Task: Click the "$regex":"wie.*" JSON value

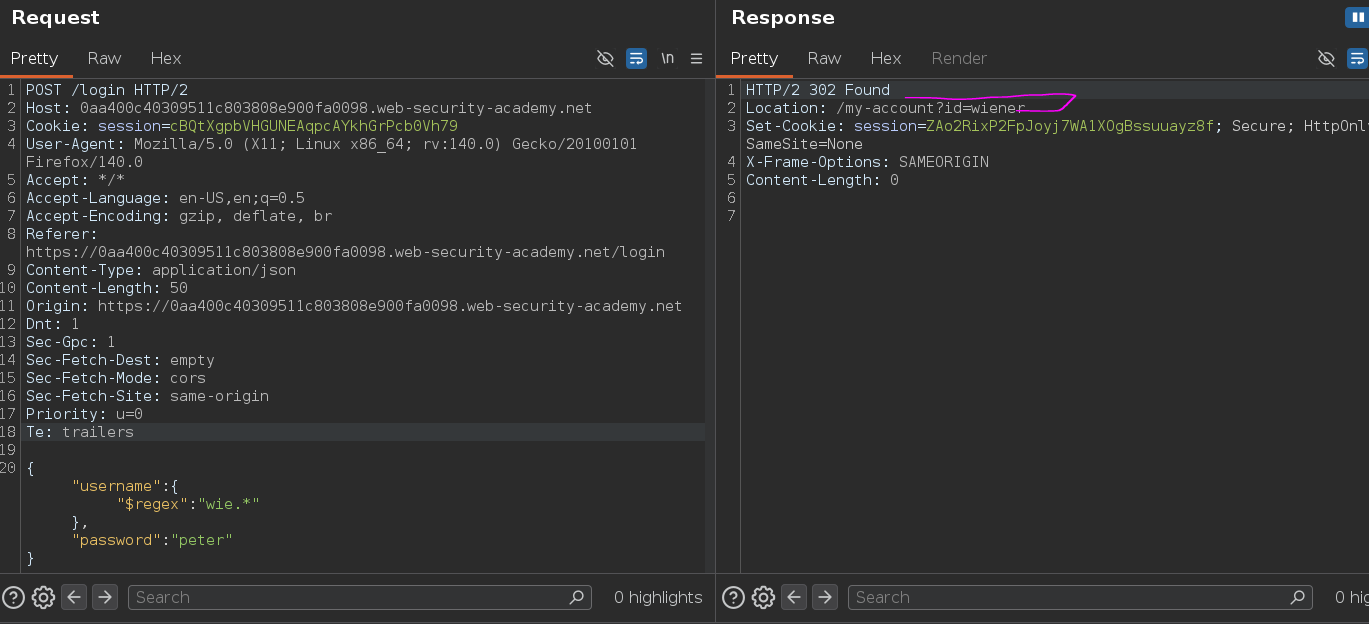Action: point(188,504)
